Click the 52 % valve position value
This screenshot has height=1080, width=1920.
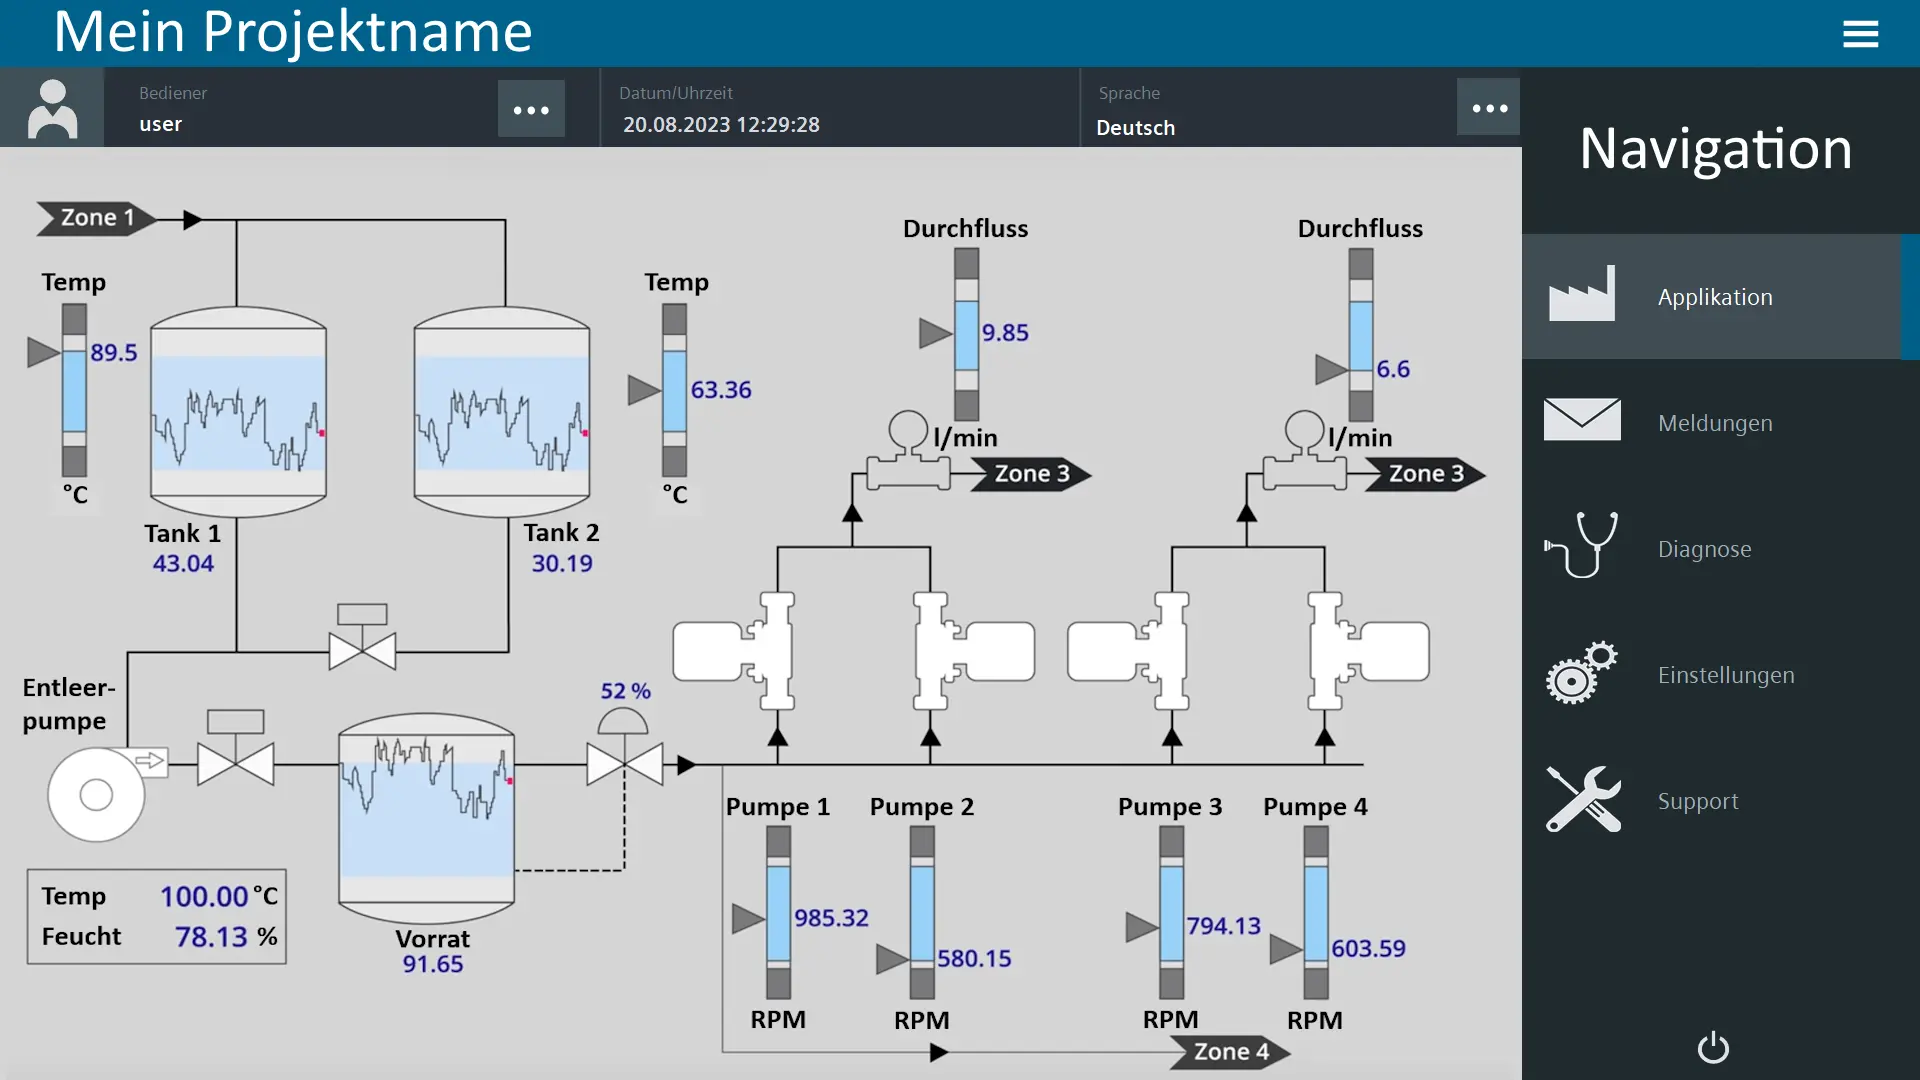click(625, 691)
